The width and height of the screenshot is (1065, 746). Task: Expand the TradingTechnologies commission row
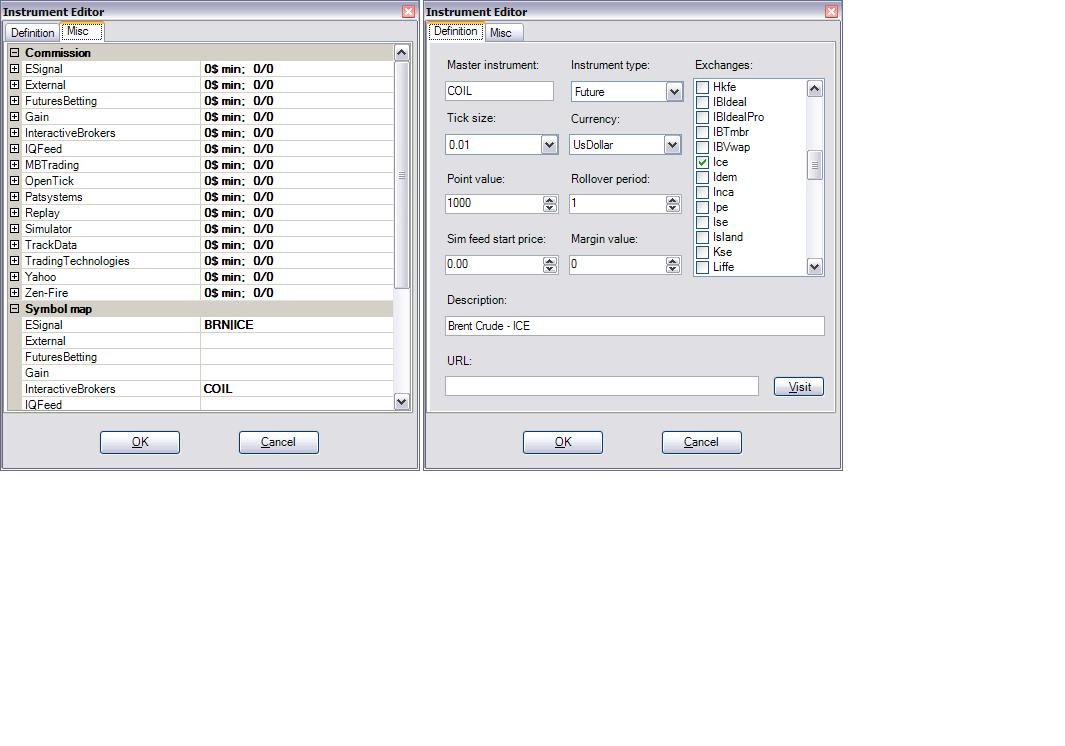click(x=14, y=260)
